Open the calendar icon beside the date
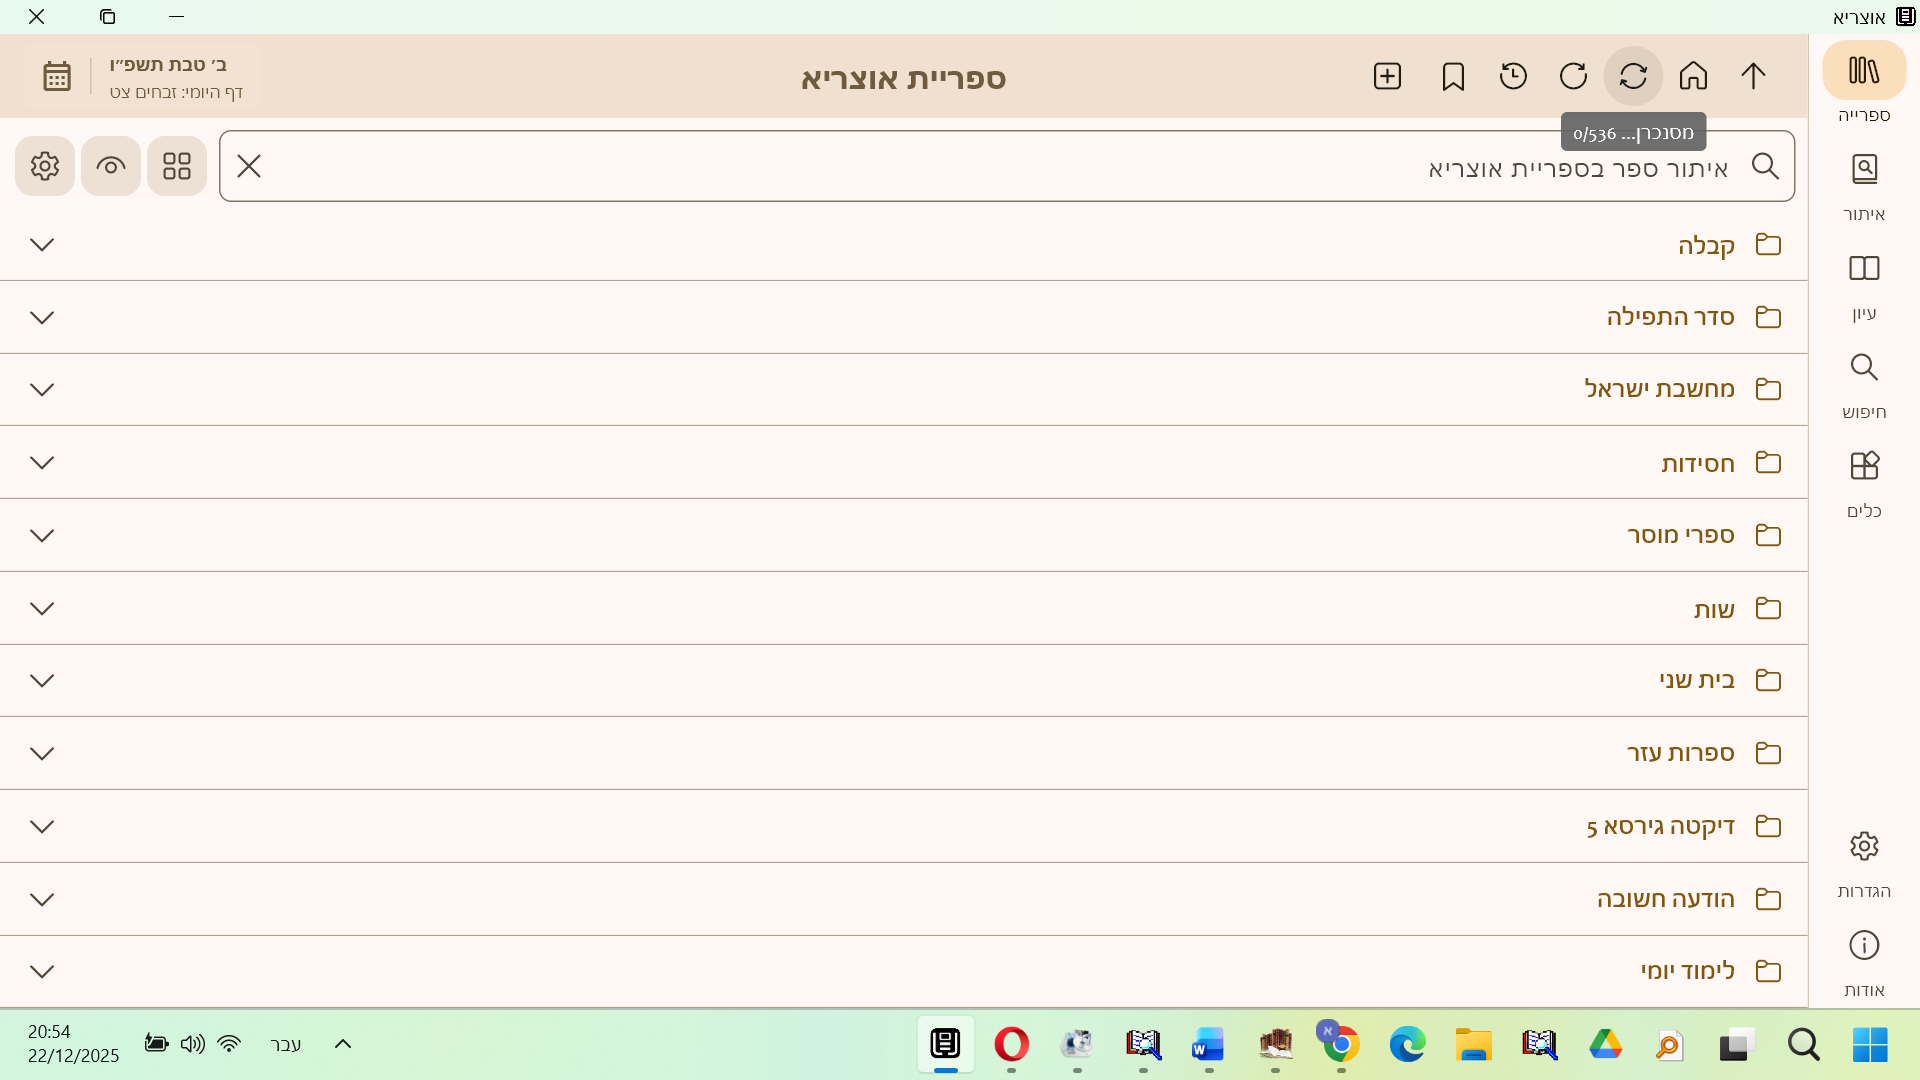Image resolution: width=1920 pixels, height=1080 pixels. [x=57, y=76]
